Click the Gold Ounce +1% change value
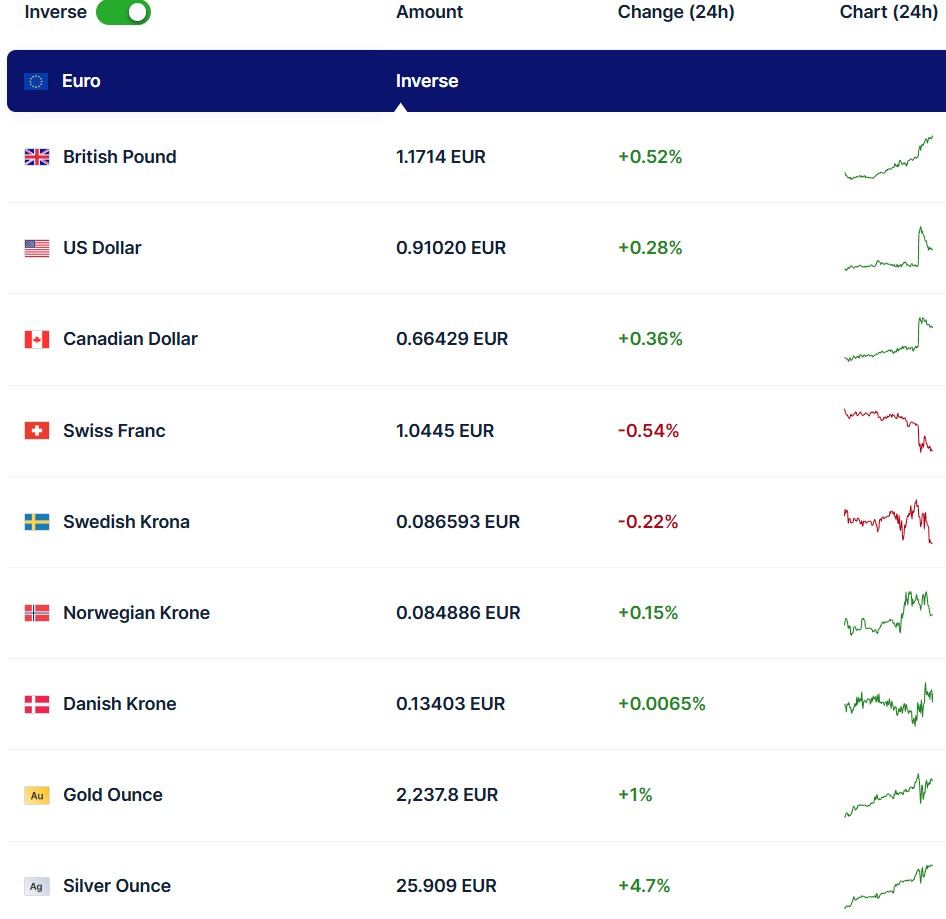This screenshot has height=919, width=946. pyautogui.click(x=635, y=795)
